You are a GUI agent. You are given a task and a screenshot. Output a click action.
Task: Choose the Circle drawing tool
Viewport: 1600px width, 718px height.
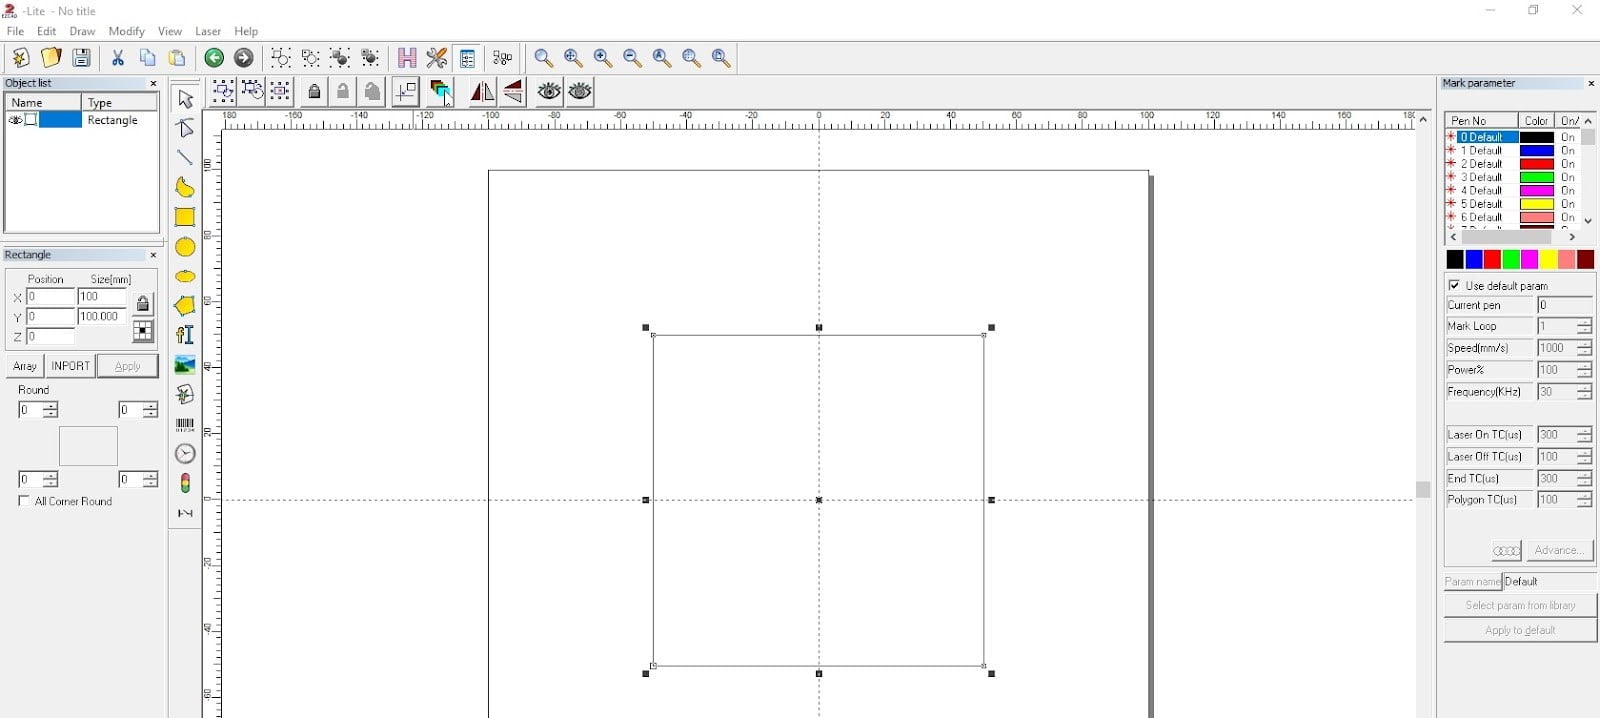[x=185, y=247]
